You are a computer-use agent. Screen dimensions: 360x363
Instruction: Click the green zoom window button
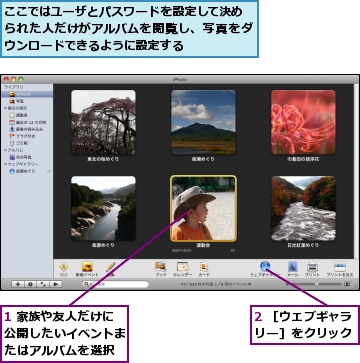21,79
